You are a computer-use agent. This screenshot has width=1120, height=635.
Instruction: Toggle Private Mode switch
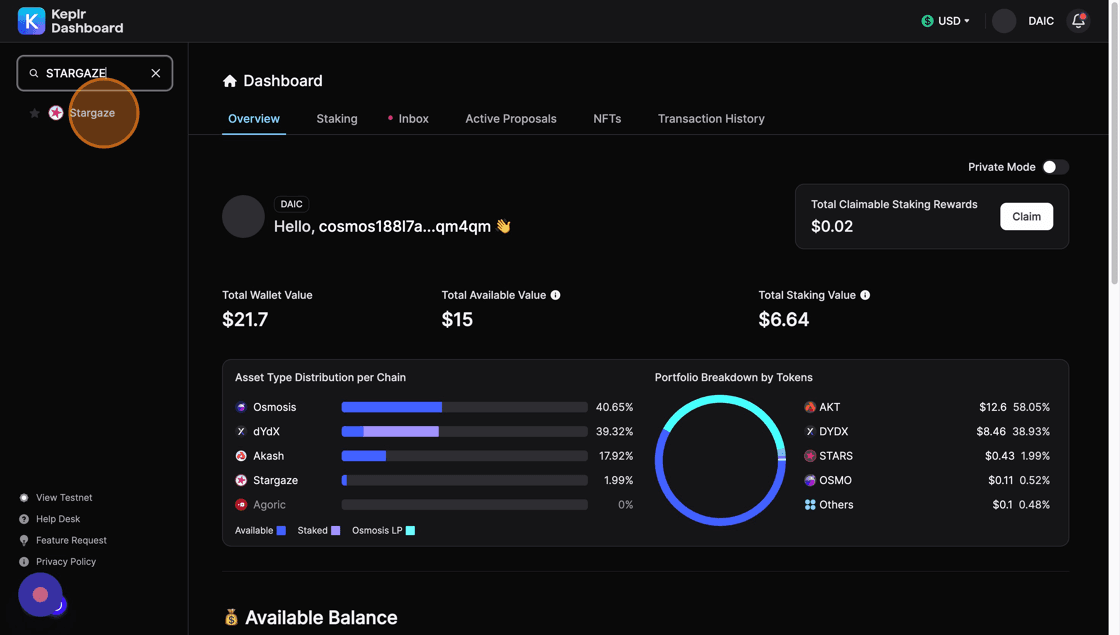point(1055,167)
